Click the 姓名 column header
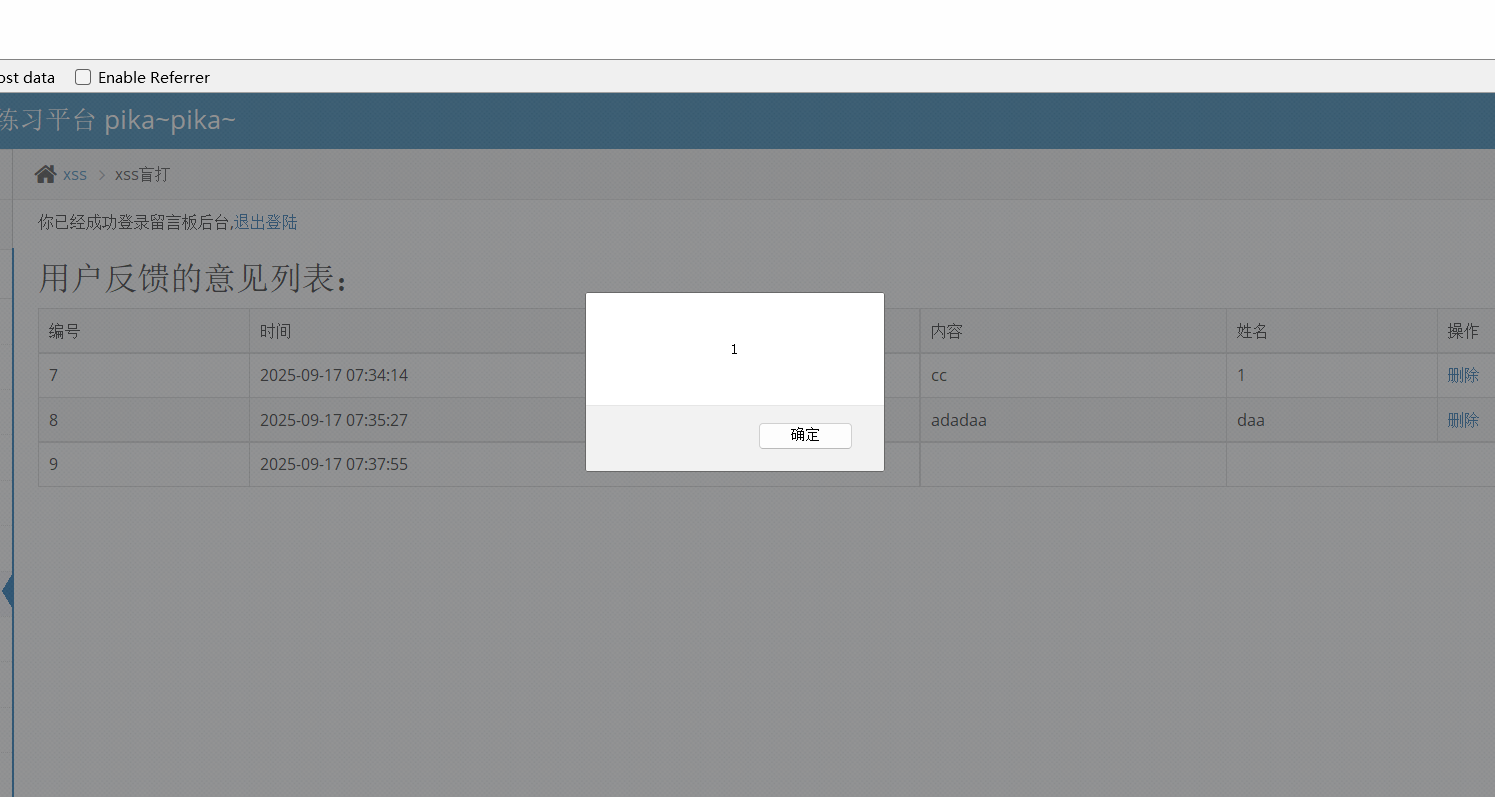Viewport: 1495px width, 797px height. pyautogui.click(x=1331, y=331)
